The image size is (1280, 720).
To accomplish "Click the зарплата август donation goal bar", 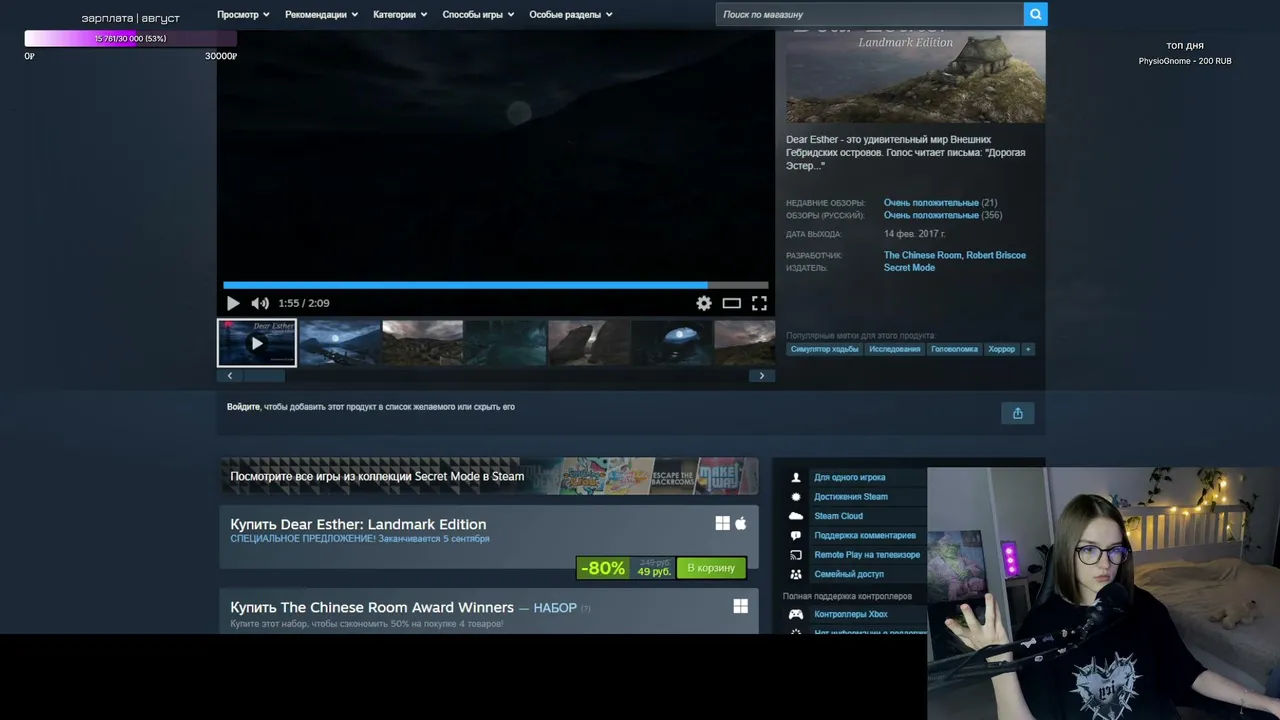I will pos(130,38).
